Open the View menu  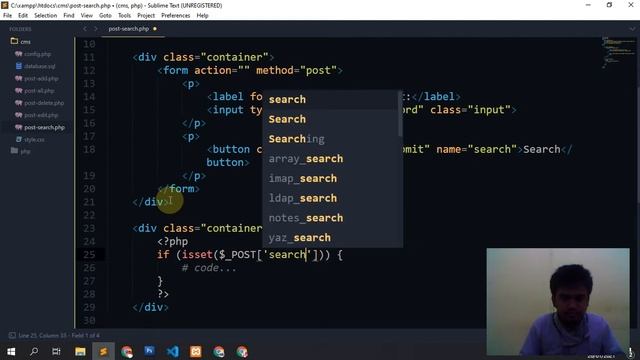pos(87,16)
